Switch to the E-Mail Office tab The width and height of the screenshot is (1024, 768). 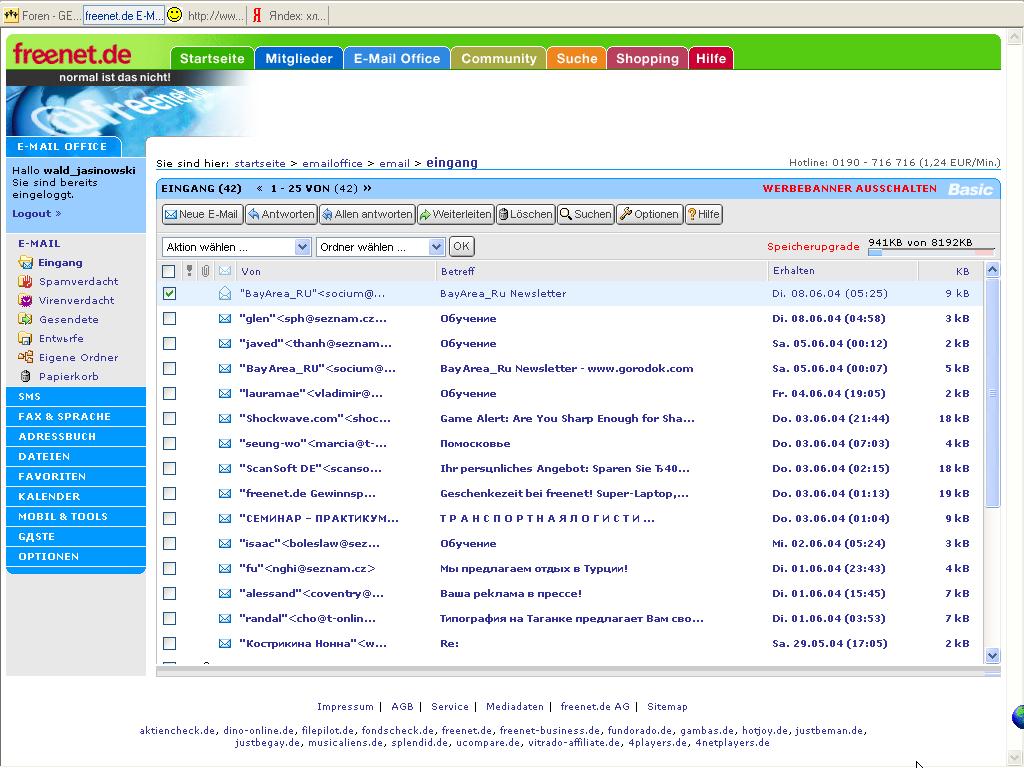pos(397,58)
